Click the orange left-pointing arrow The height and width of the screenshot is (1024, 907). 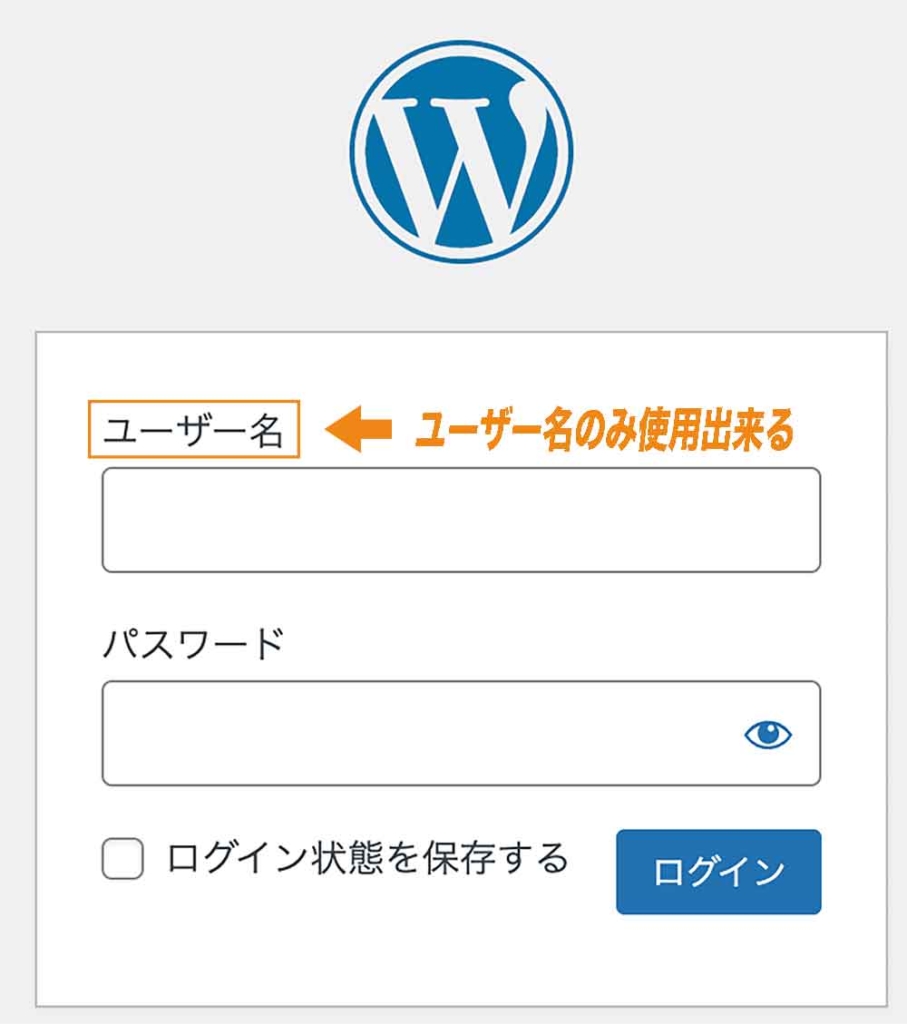(358, 429)
